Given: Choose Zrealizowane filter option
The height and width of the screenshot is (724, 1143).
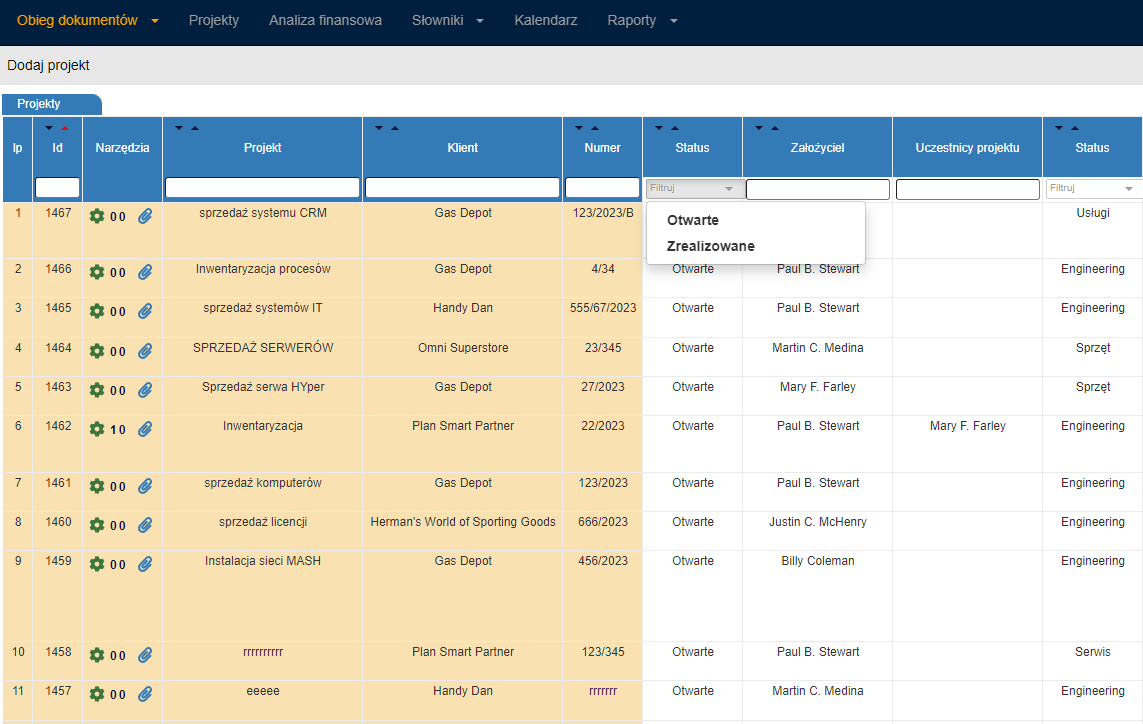Looking at the screenshot, I should click(x=711, y=246).
